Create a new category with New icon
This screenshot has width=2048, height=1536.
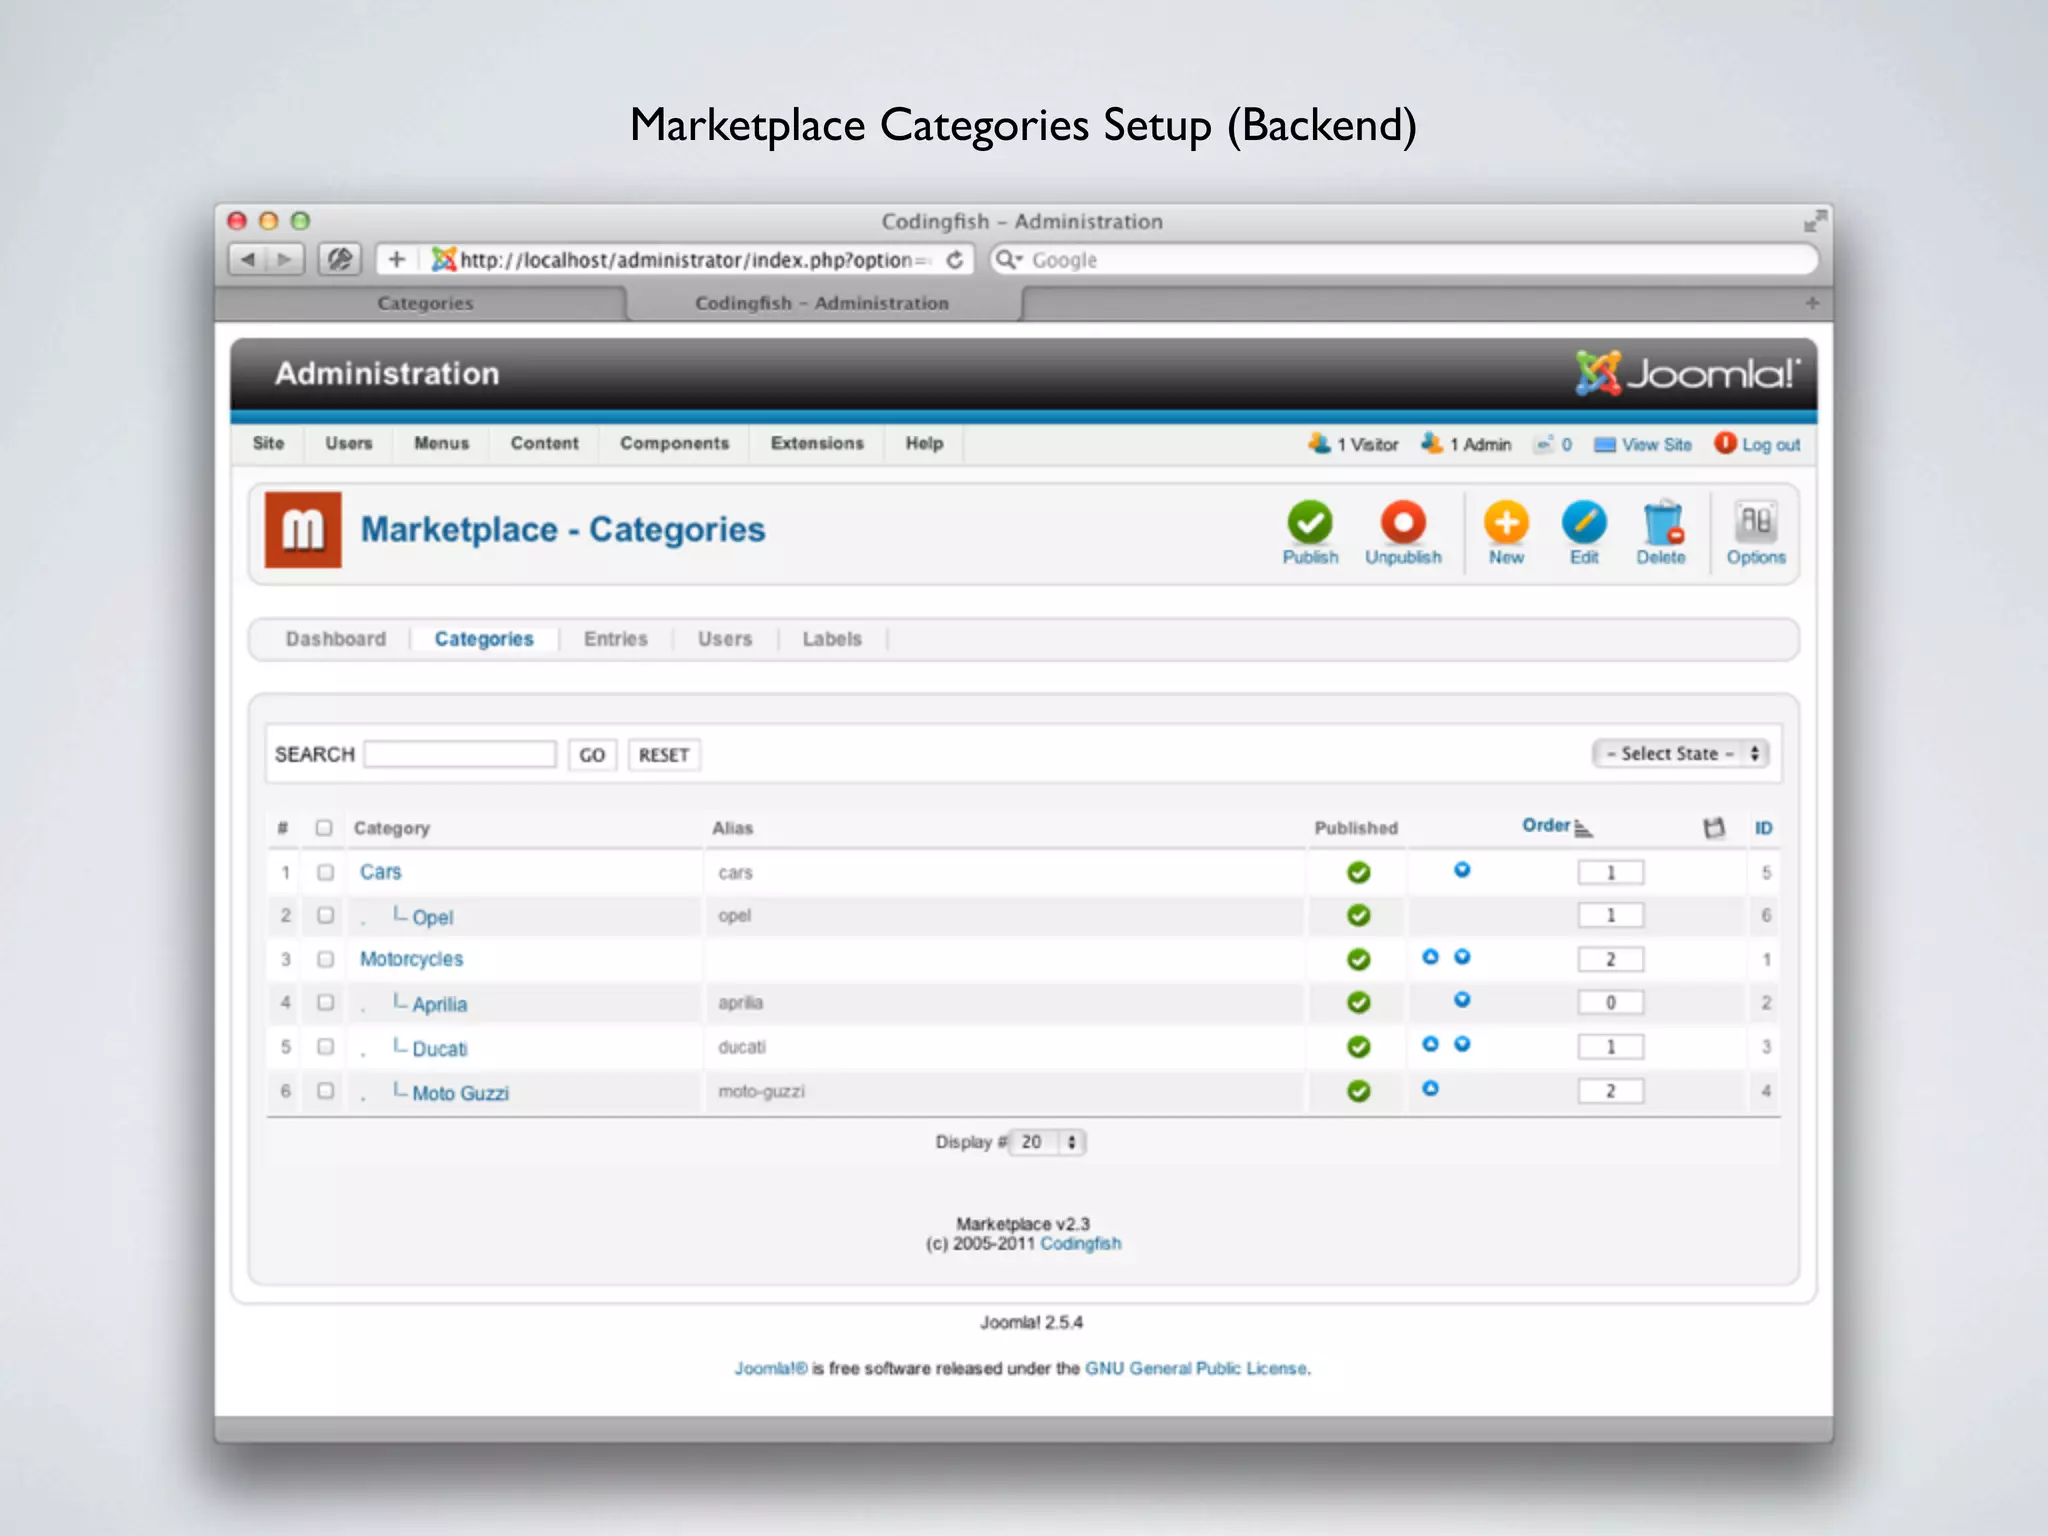(x=1506, y=533)
